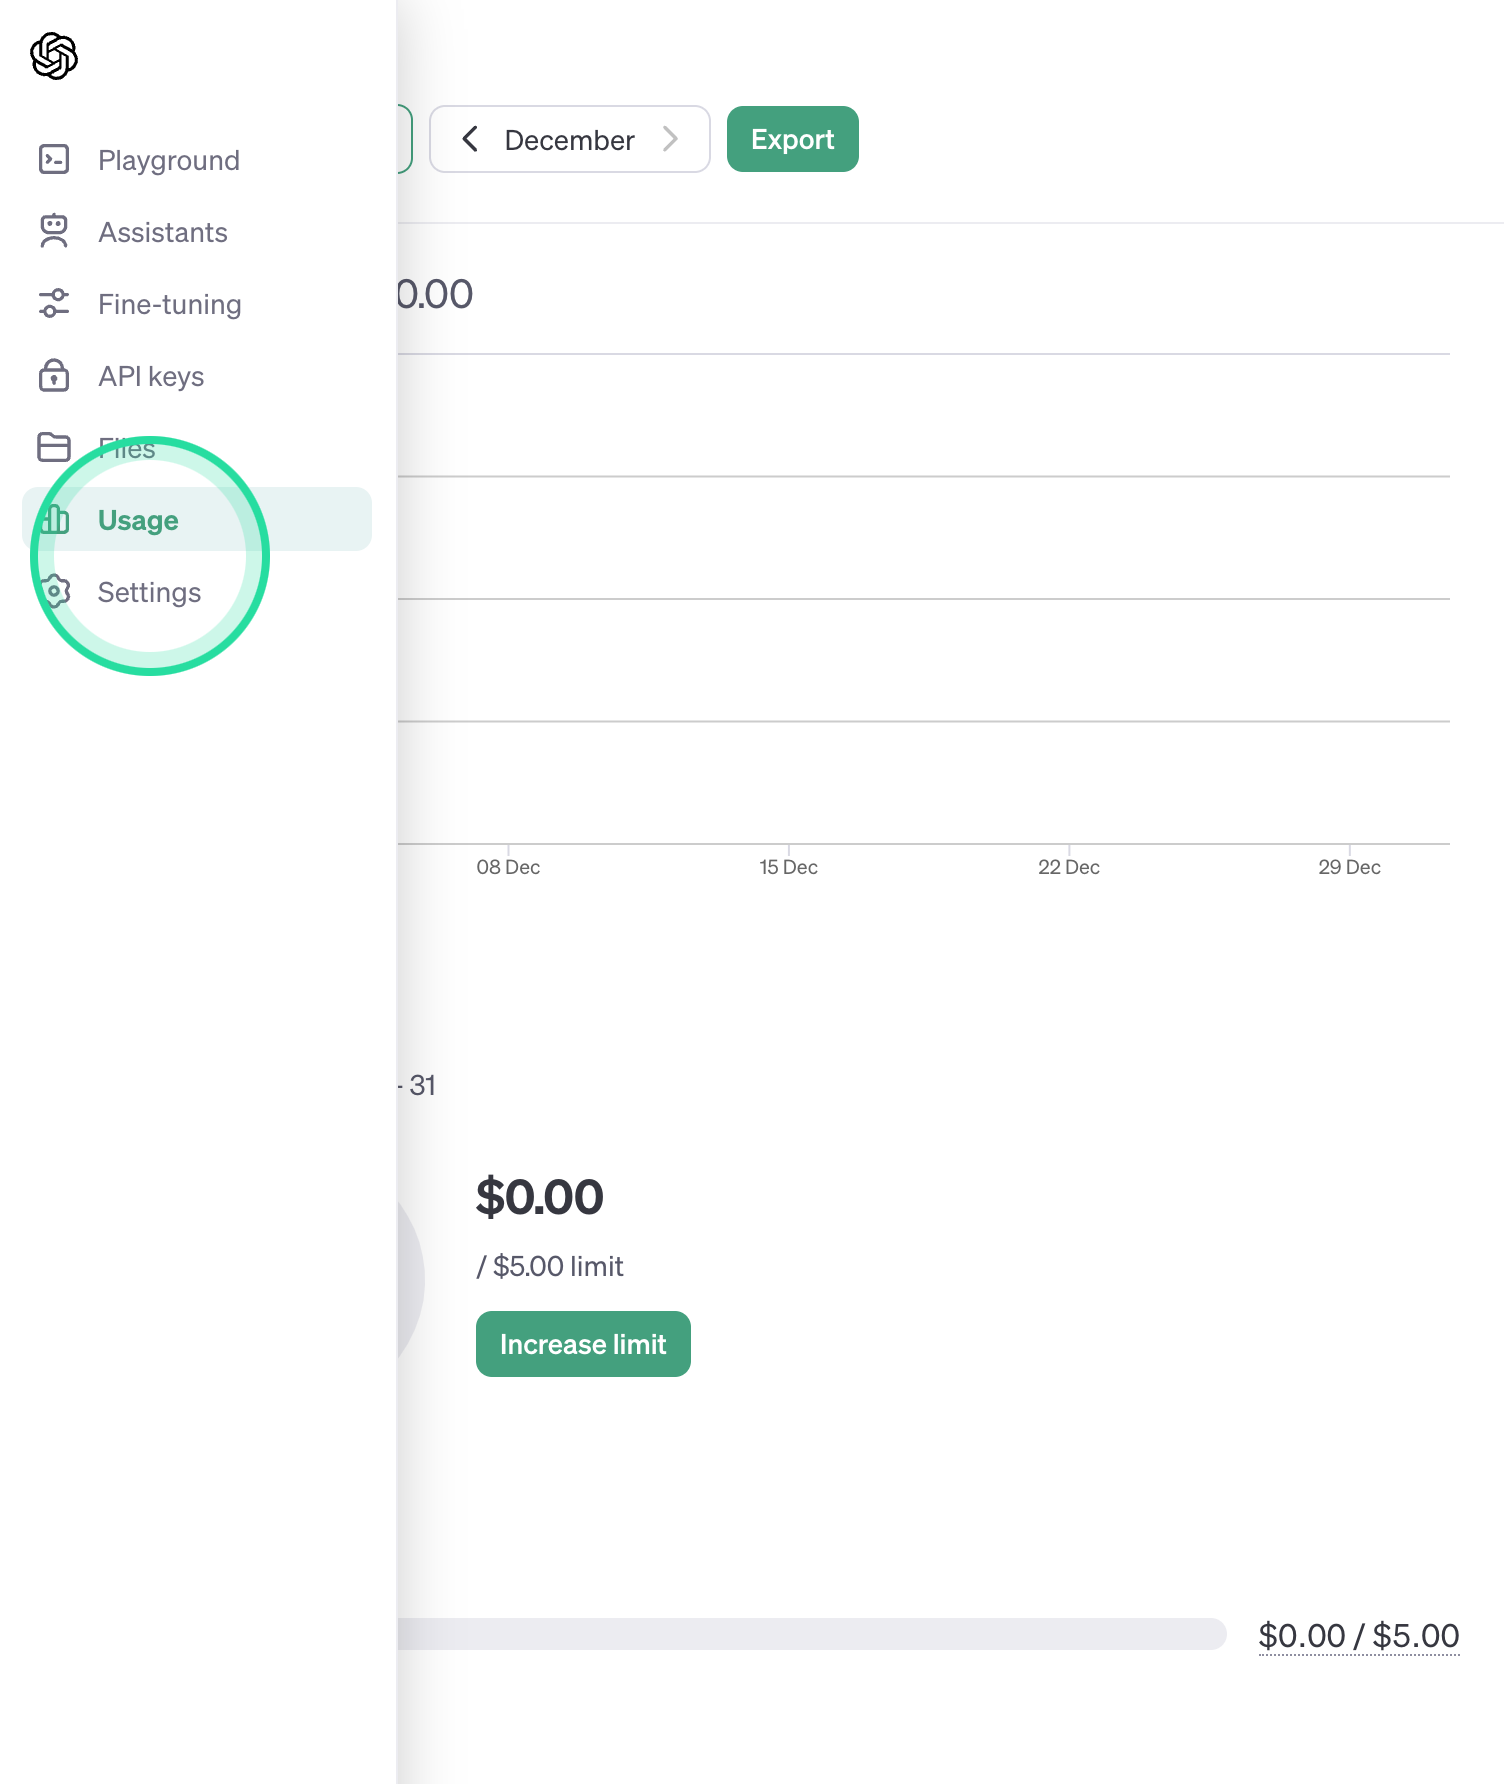The width and height of the screenshot is (1504, 1784).
Task: Go to previous month with left chevron
Action: click(x=470, y=139)
